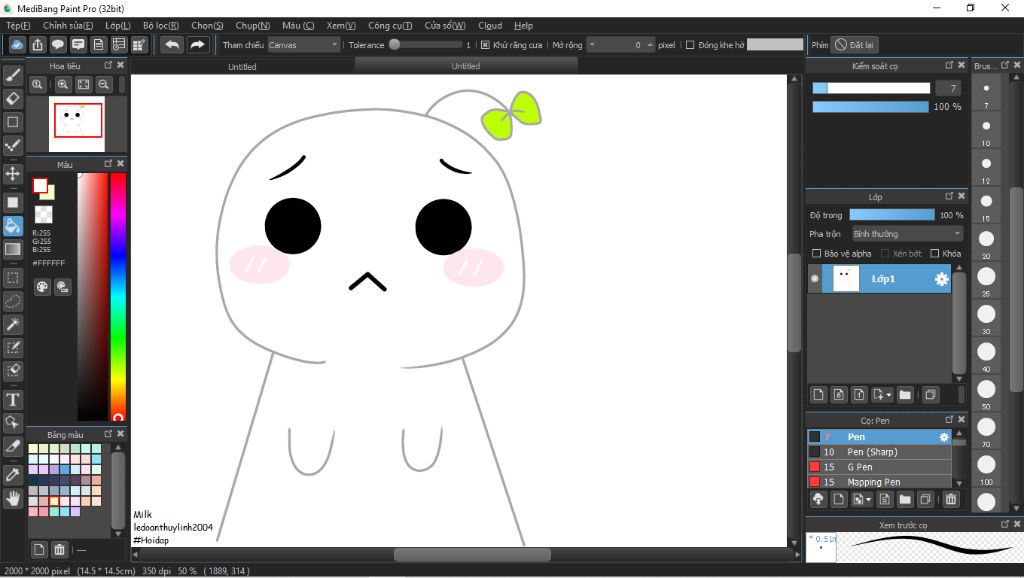The width and height of the screenshot is (1024, 578).
Task: Open settings gear for the Pen brush
Action: point(944,437)
